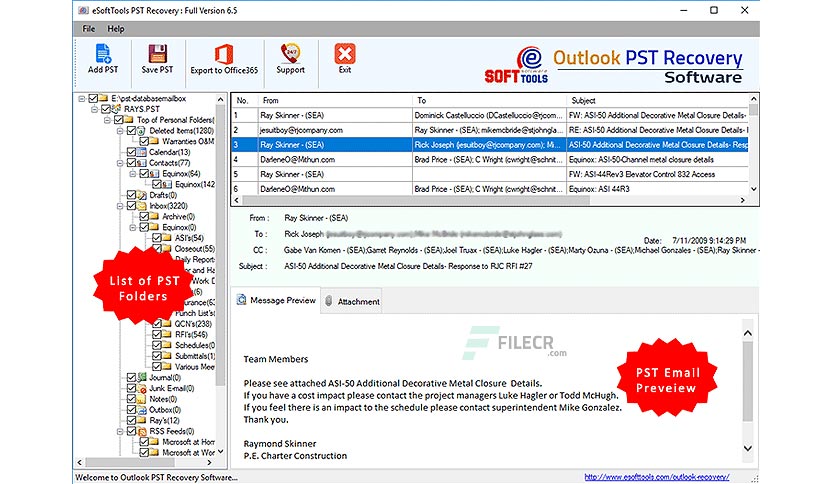Select email row 2 from jesuitboy@rjcompany.com

pos(490,130)
